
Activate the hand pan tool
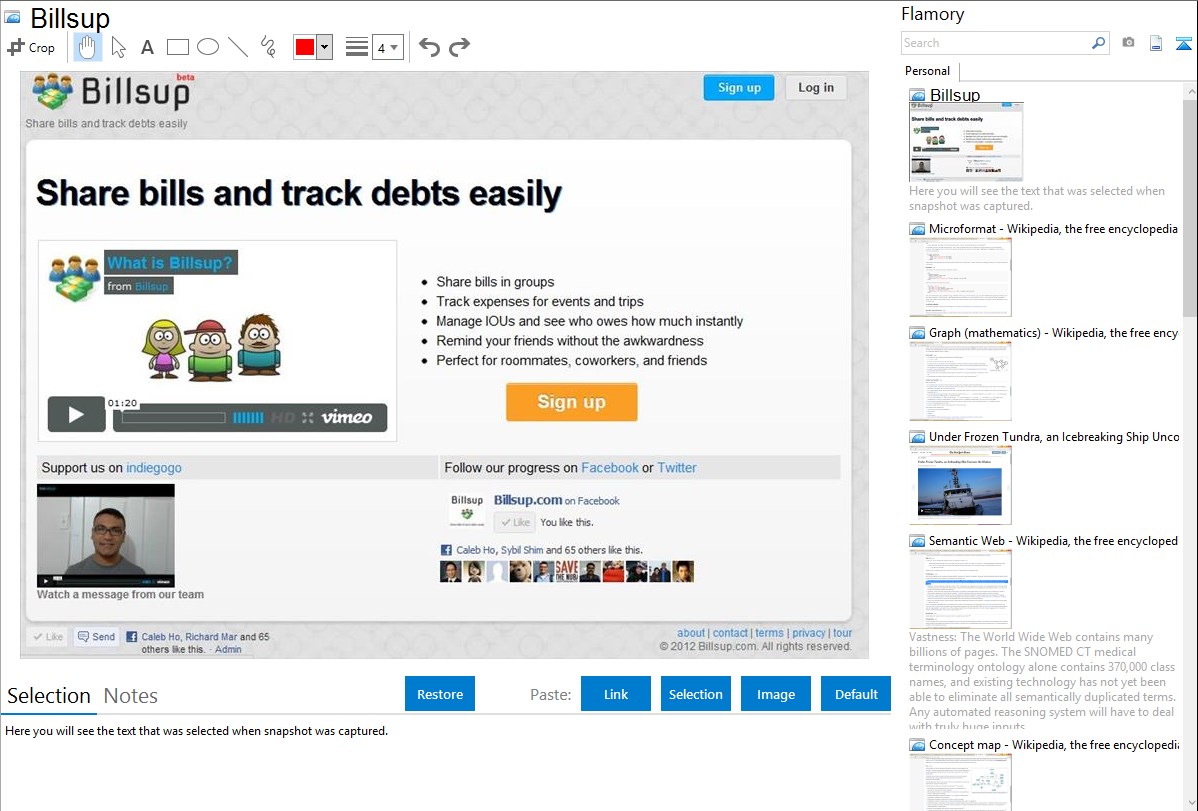pos(87,47)
